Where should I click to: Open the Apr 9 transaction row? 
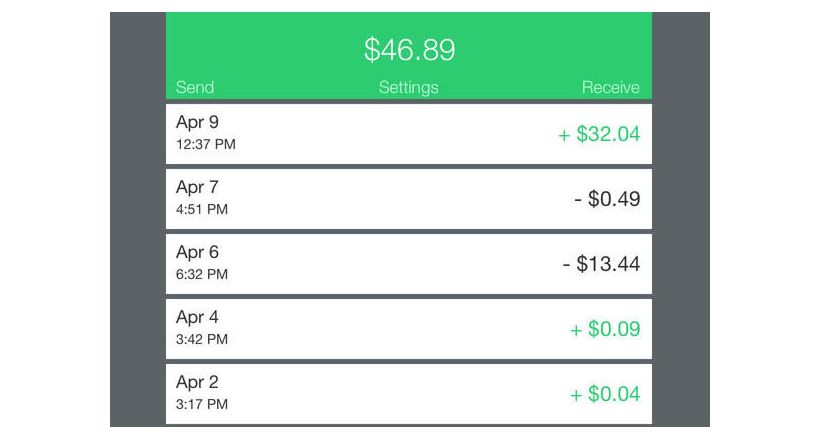click(x=408, y=134)
